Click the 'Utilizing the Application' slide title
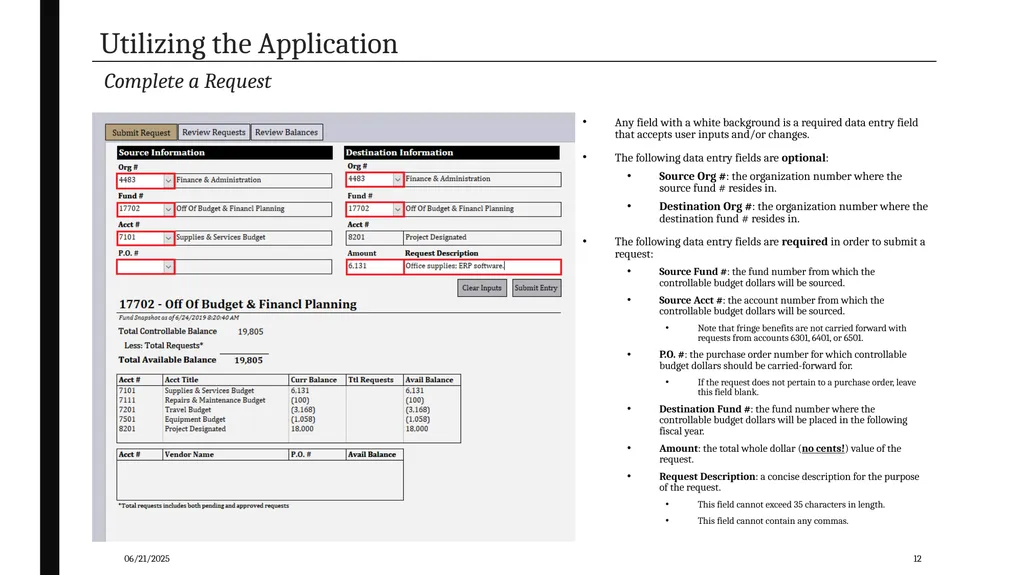Screen dimensions: 1024x575 [x=249, y=44]
